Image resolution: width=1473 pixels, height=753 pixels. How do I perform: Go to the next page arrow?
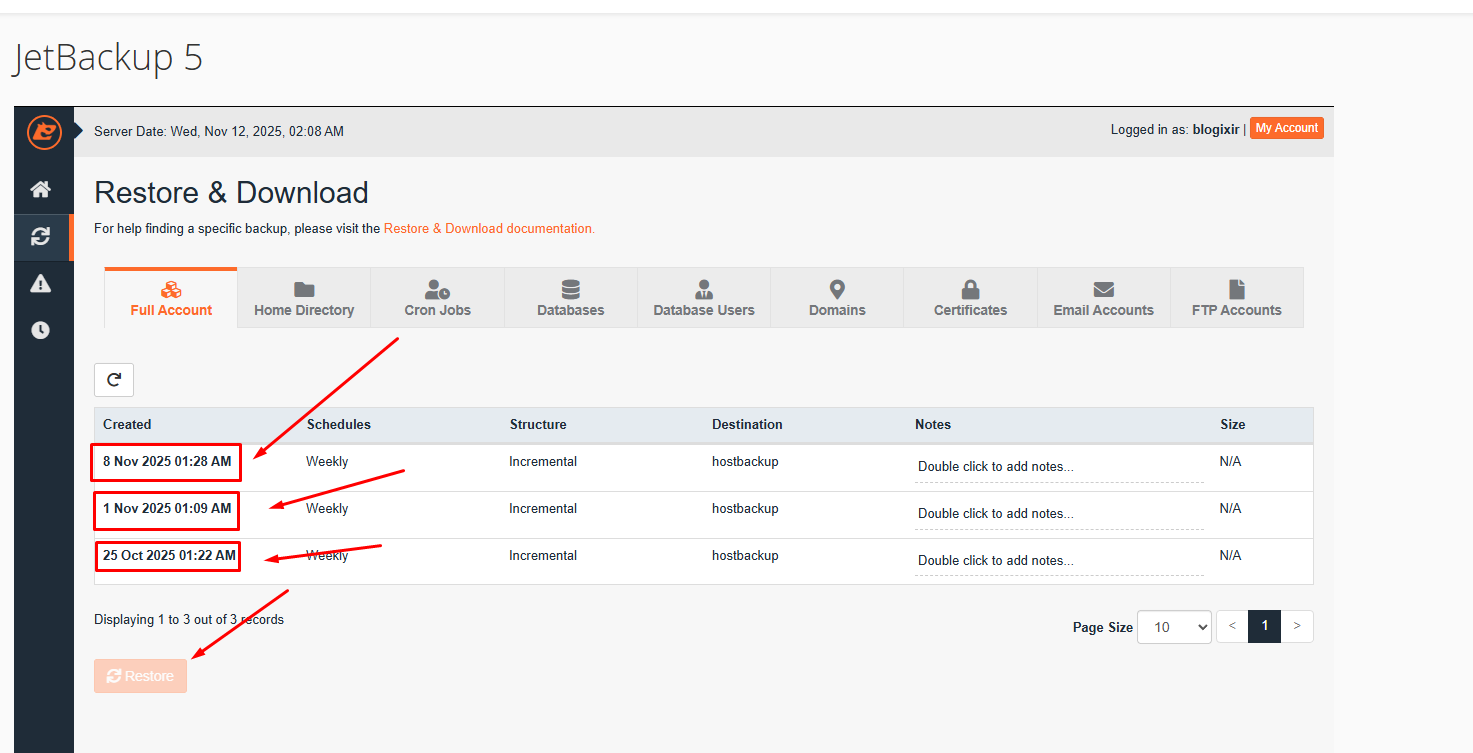point(1297,626)
